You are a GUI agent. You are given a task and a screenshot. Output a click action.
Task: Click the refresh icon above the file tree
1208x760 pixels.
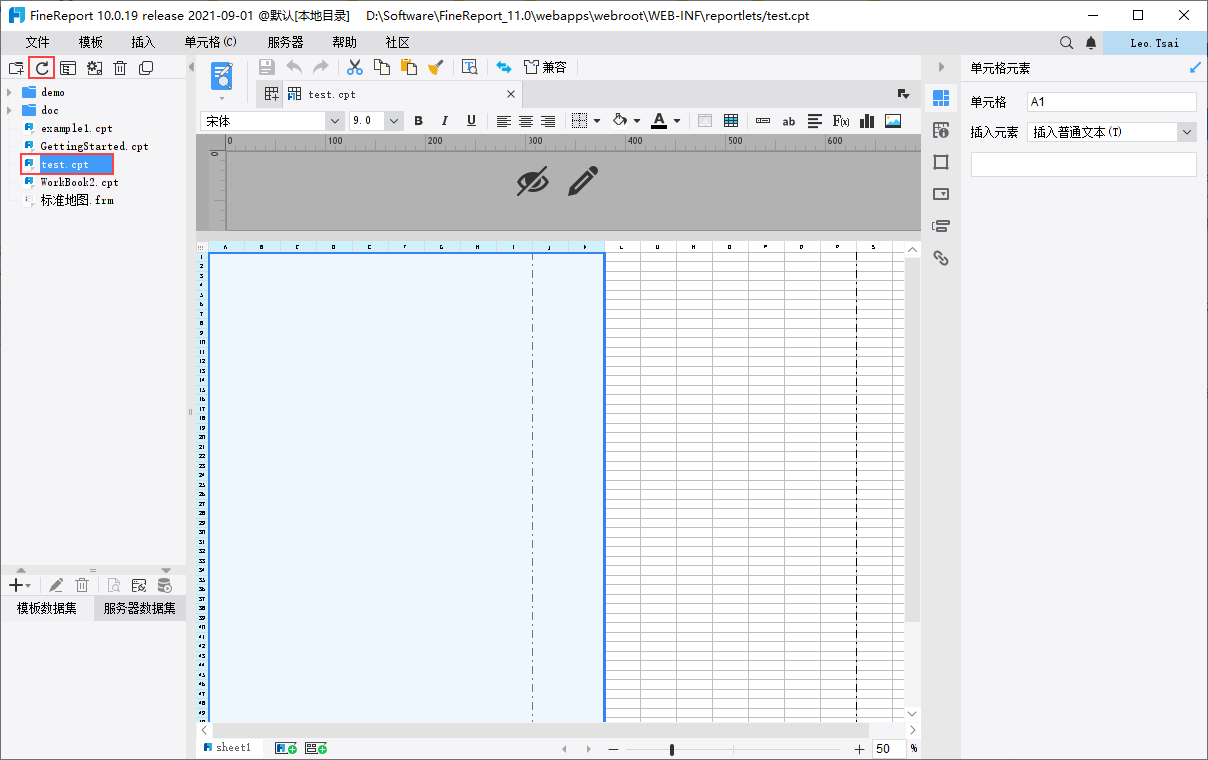pos(42,68)
